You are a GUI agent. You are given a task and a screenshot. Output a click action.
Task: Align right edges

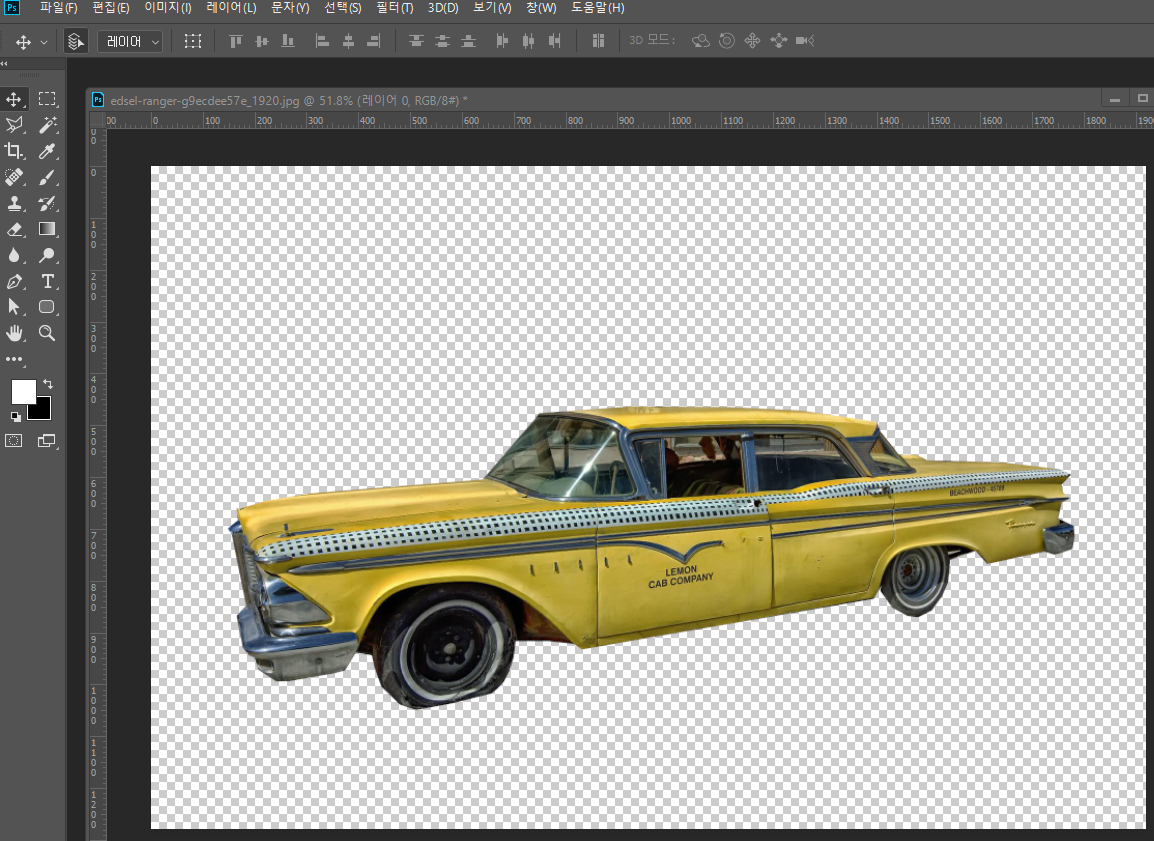(374, 41)
